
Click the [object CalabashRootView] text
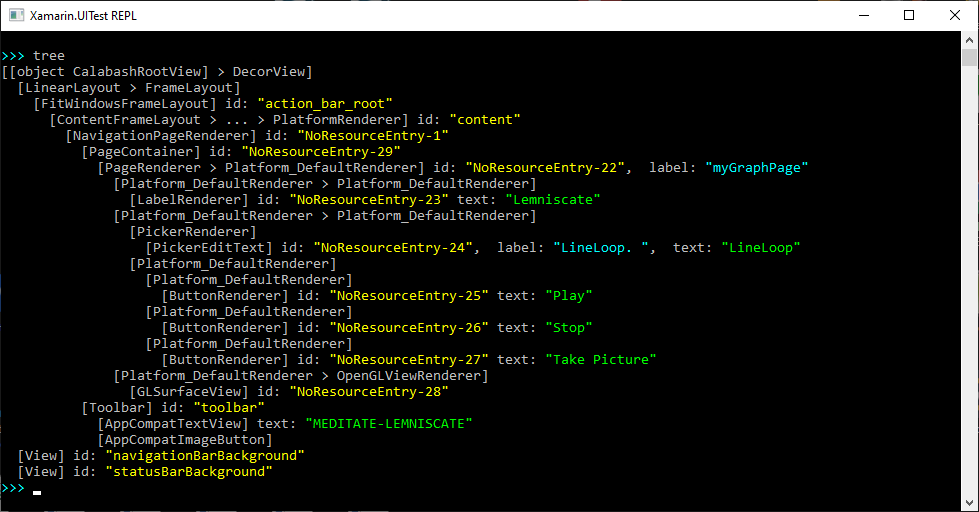coord(109,72)
